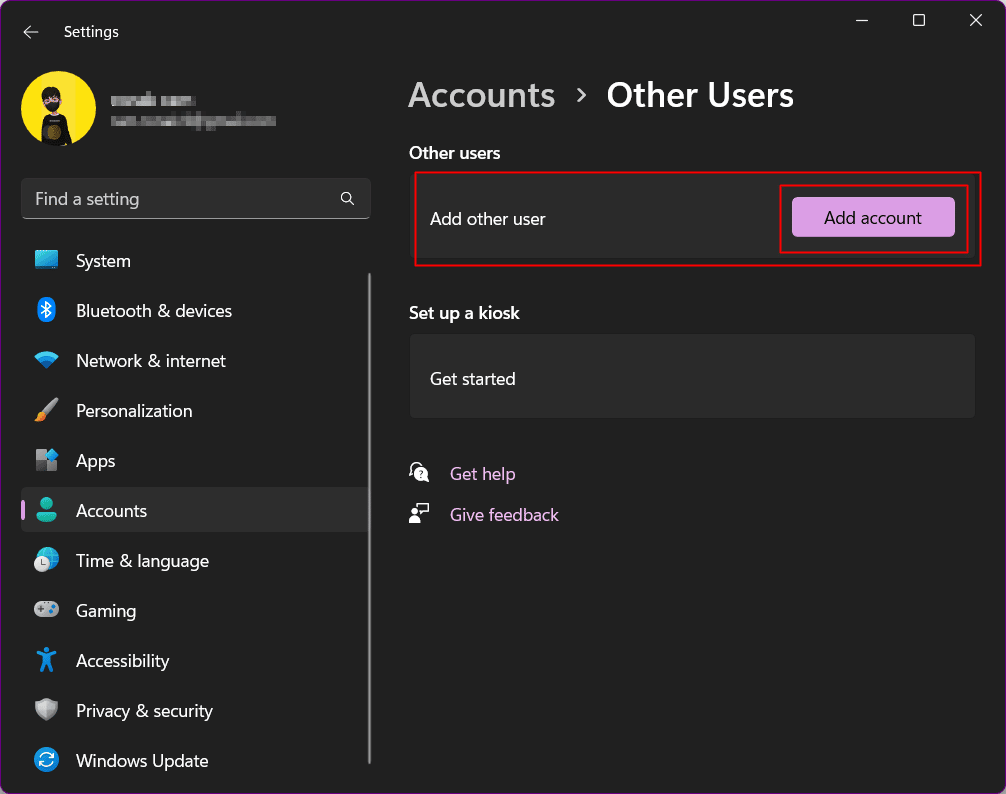Open the System settings label
Image resolution: width=1006 pixels, height=794 pixels.
click(x=103, y=261)
